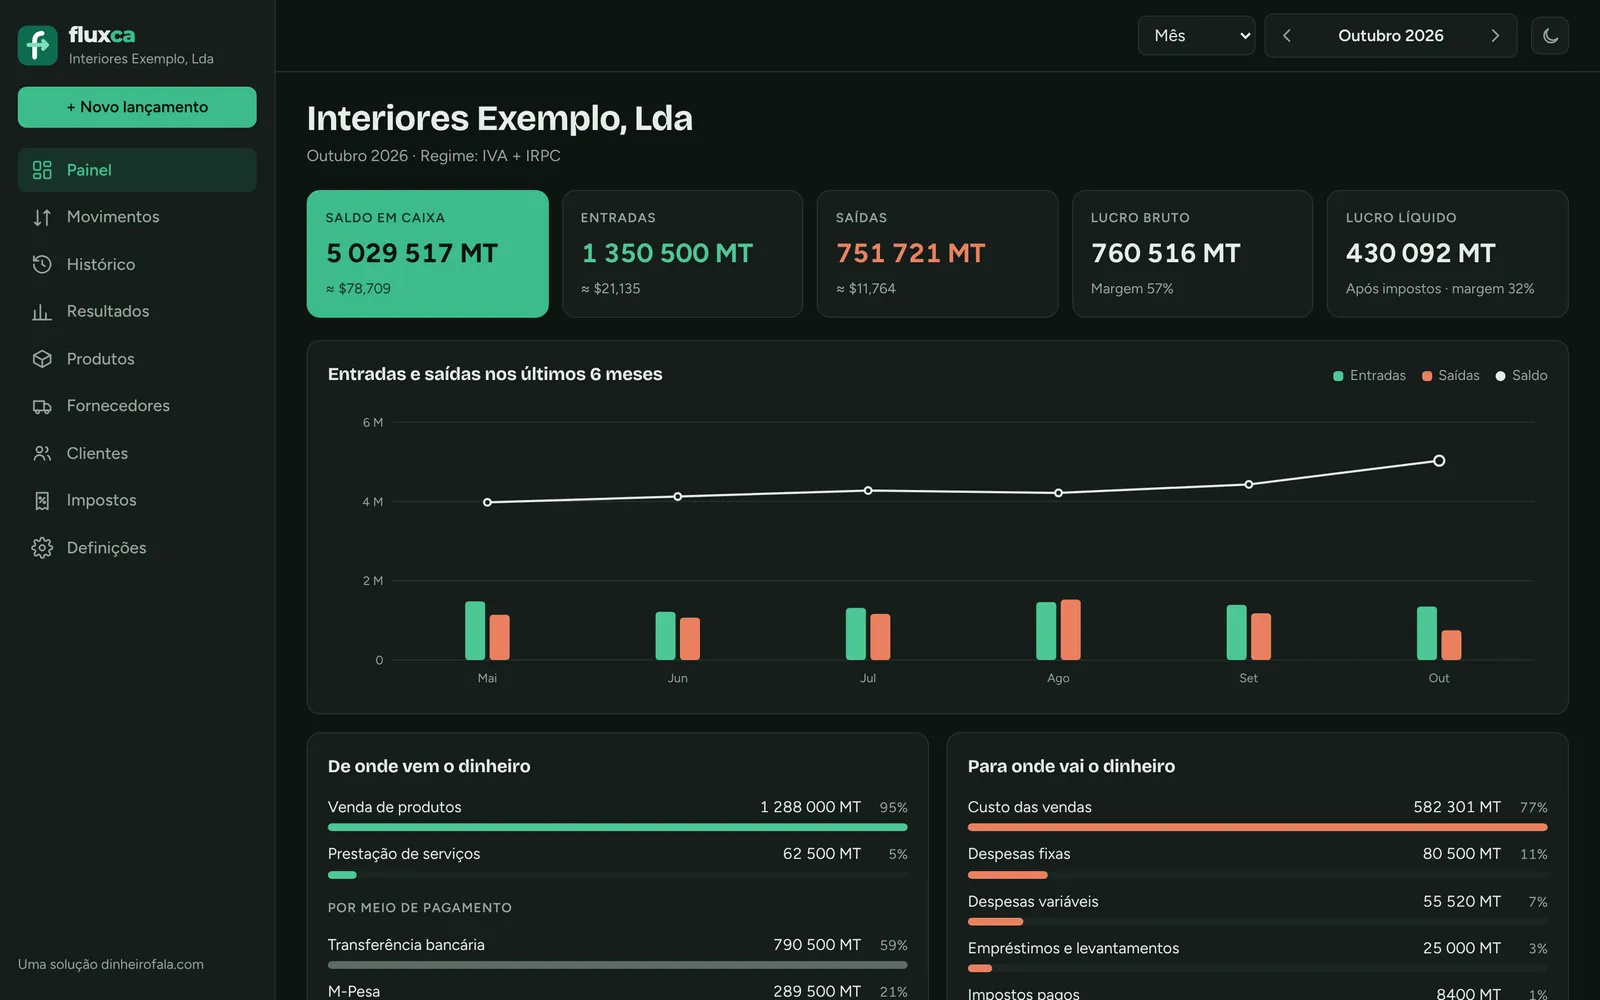Click the Despesas fixas row label
The width and height of the screenshot is (1600, 1000).
1019,854
